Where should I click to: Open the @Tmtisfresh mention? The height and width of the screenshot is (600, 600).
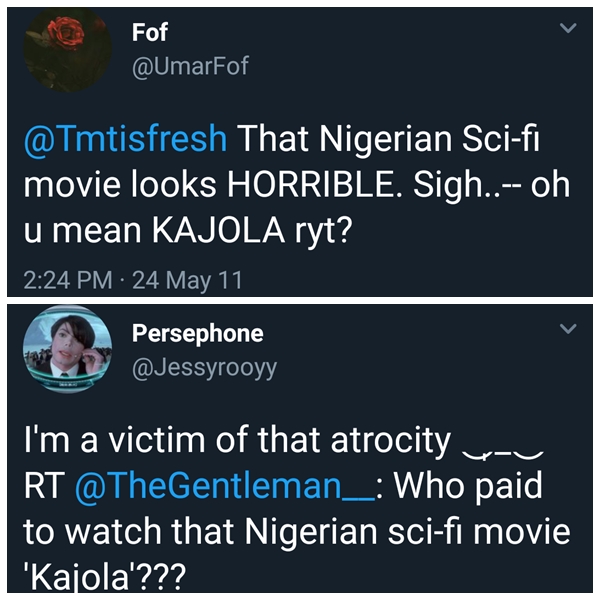point(125,140)
